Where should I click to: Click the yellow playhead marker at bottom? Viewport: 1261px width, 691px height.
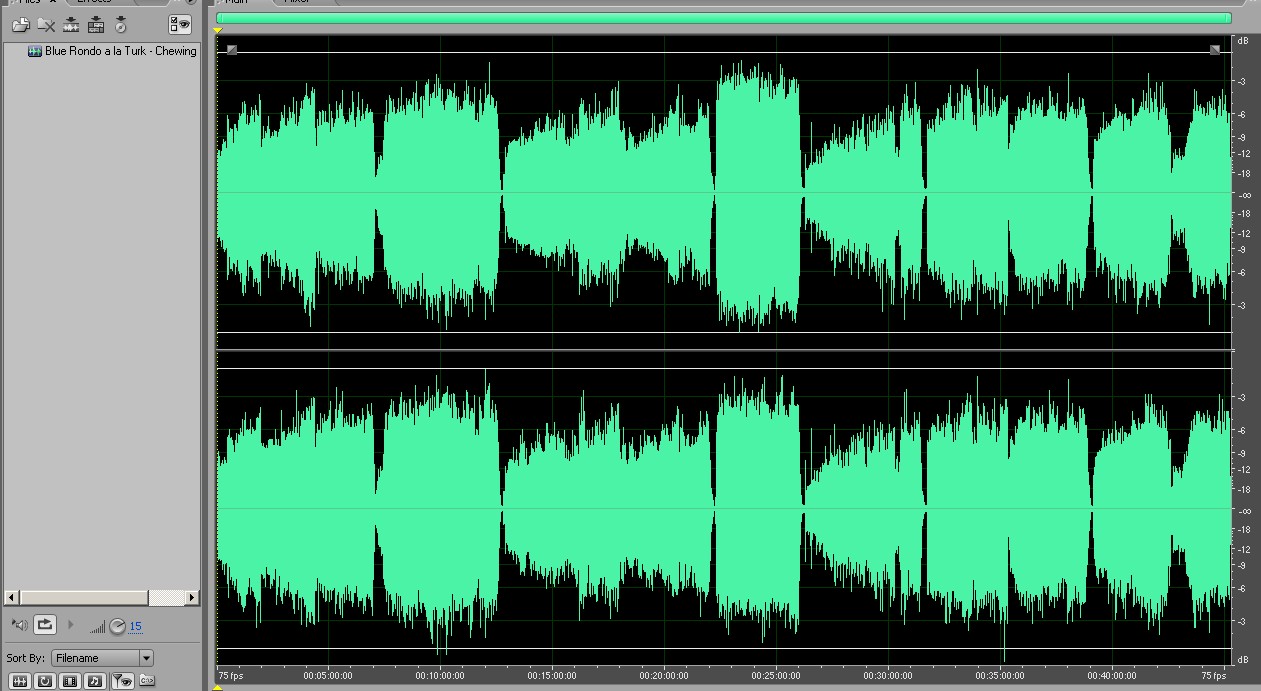click(x=217, y=687)
